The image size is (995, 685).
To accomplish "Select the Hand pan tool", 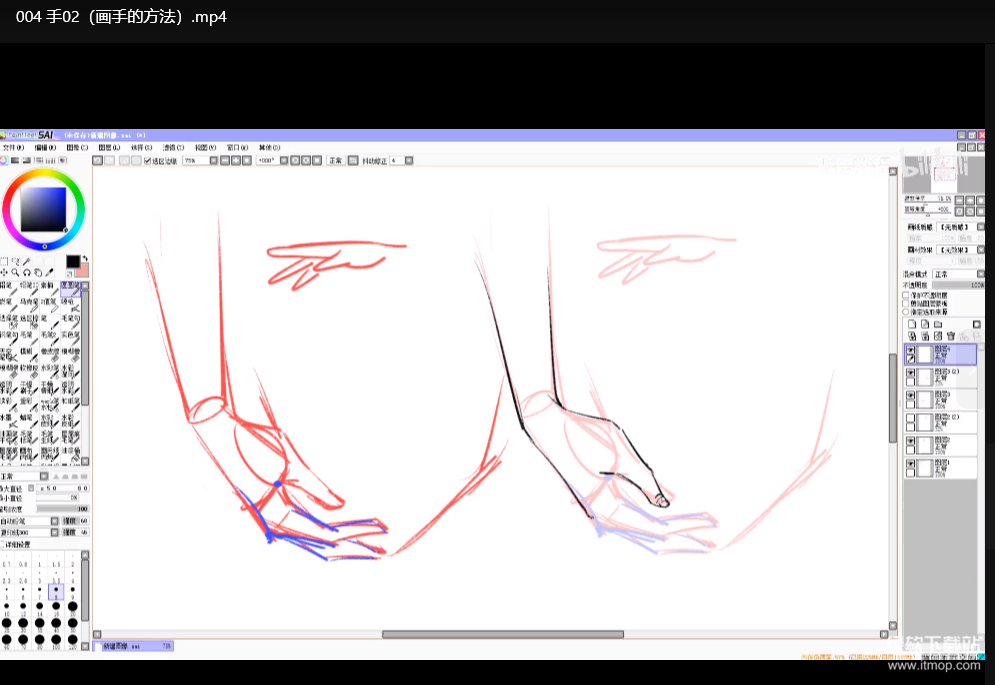I will (x=38, y=272).
